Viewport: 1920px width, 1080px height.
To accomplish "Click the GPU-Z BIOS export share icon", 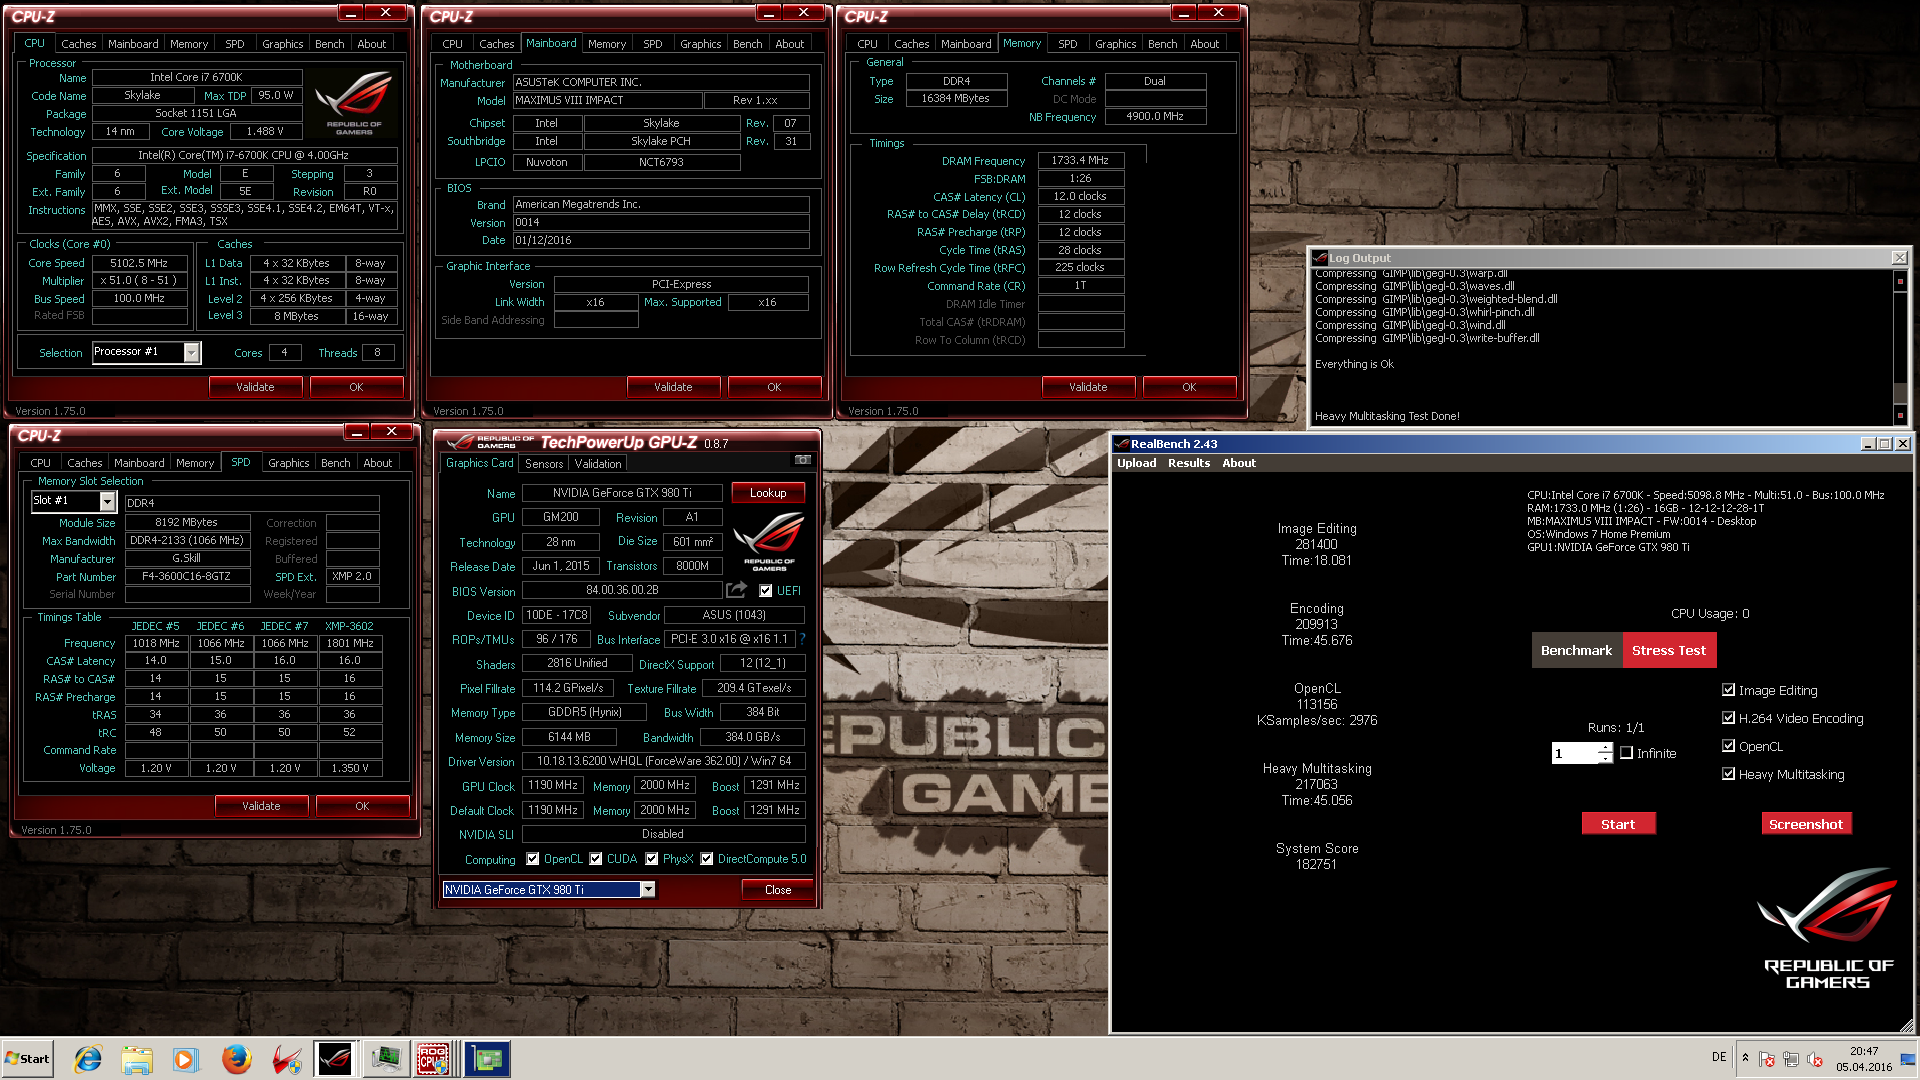I will pyautogui.click(x=737, y=590).
